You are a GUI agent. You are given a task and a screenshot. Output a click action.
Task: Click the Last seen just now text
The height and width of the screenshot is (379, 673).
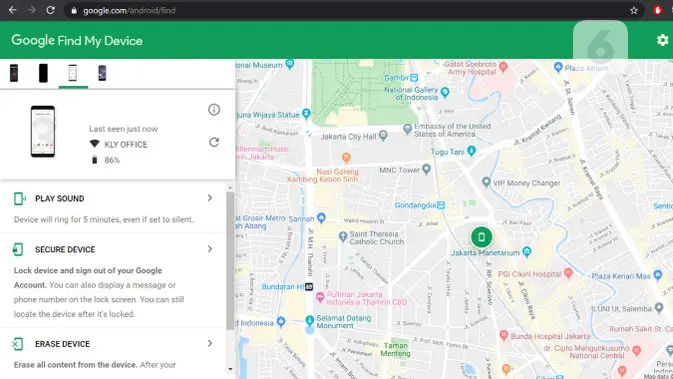click(123, 129)
